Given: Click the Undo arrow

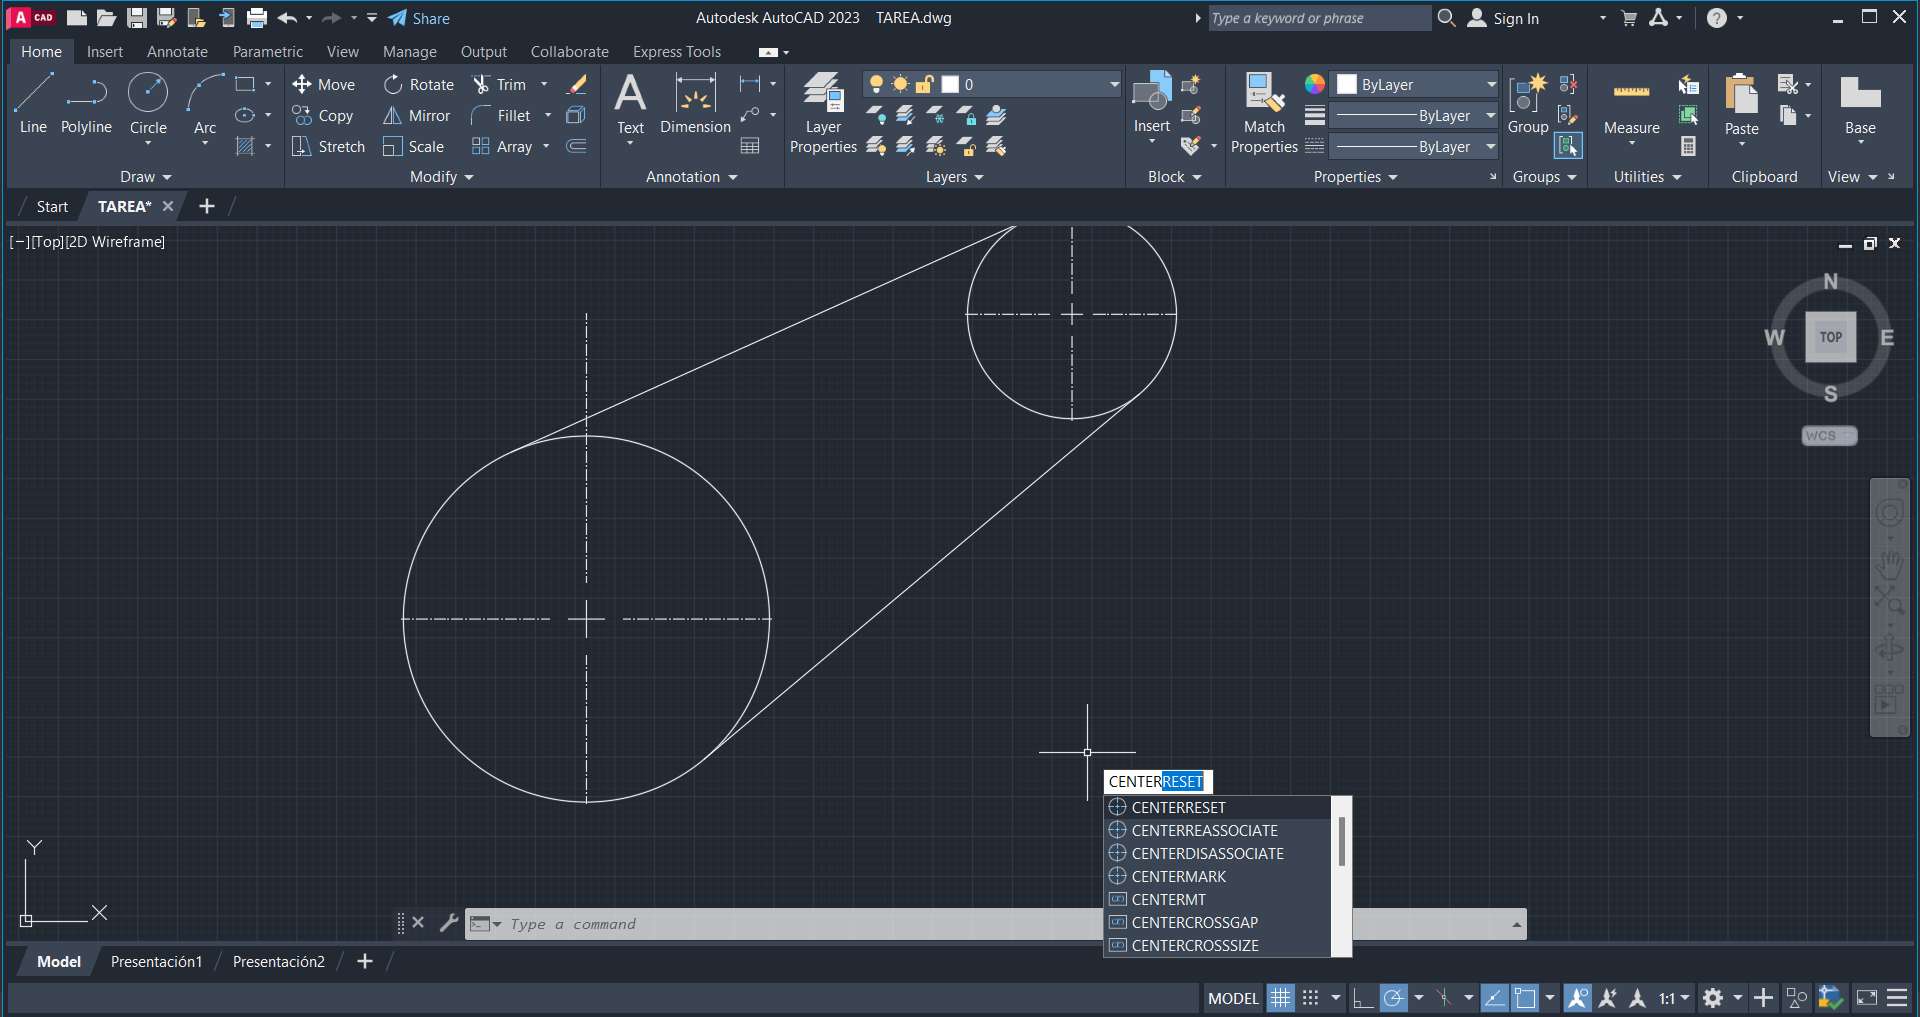Looking at the screenshot, I should tap(288, 18).
